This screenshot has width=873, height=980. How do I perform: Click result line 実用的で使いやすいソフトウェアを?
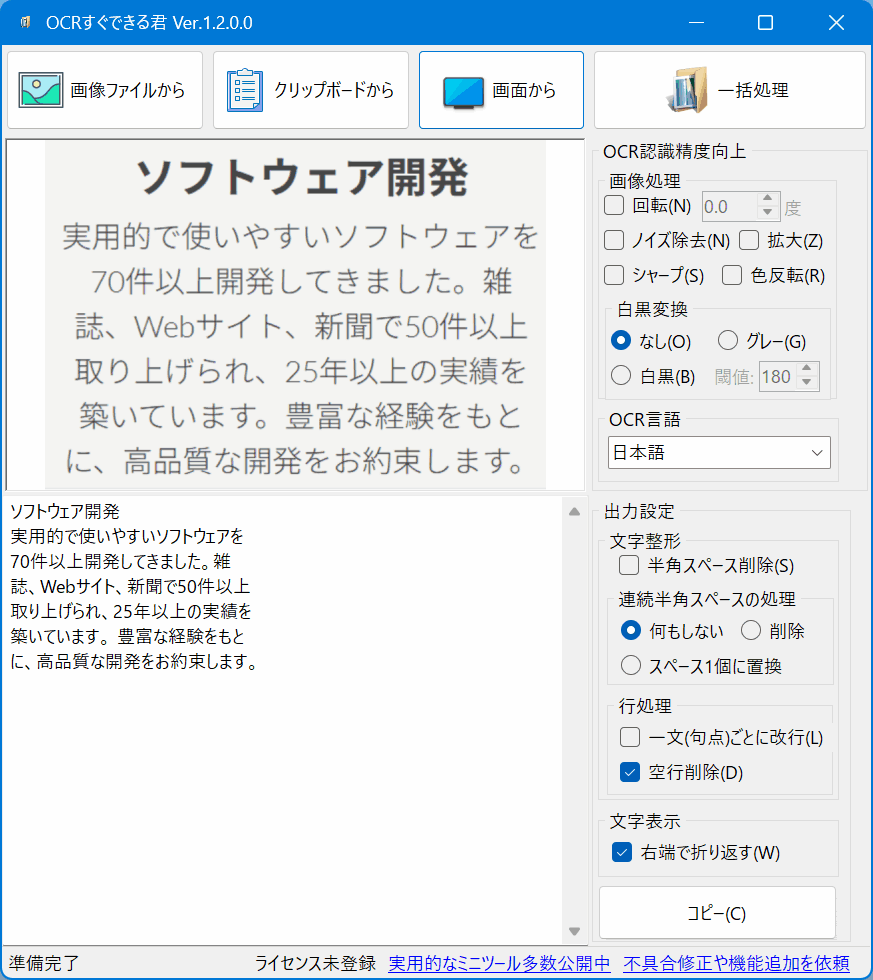(127, 536)
